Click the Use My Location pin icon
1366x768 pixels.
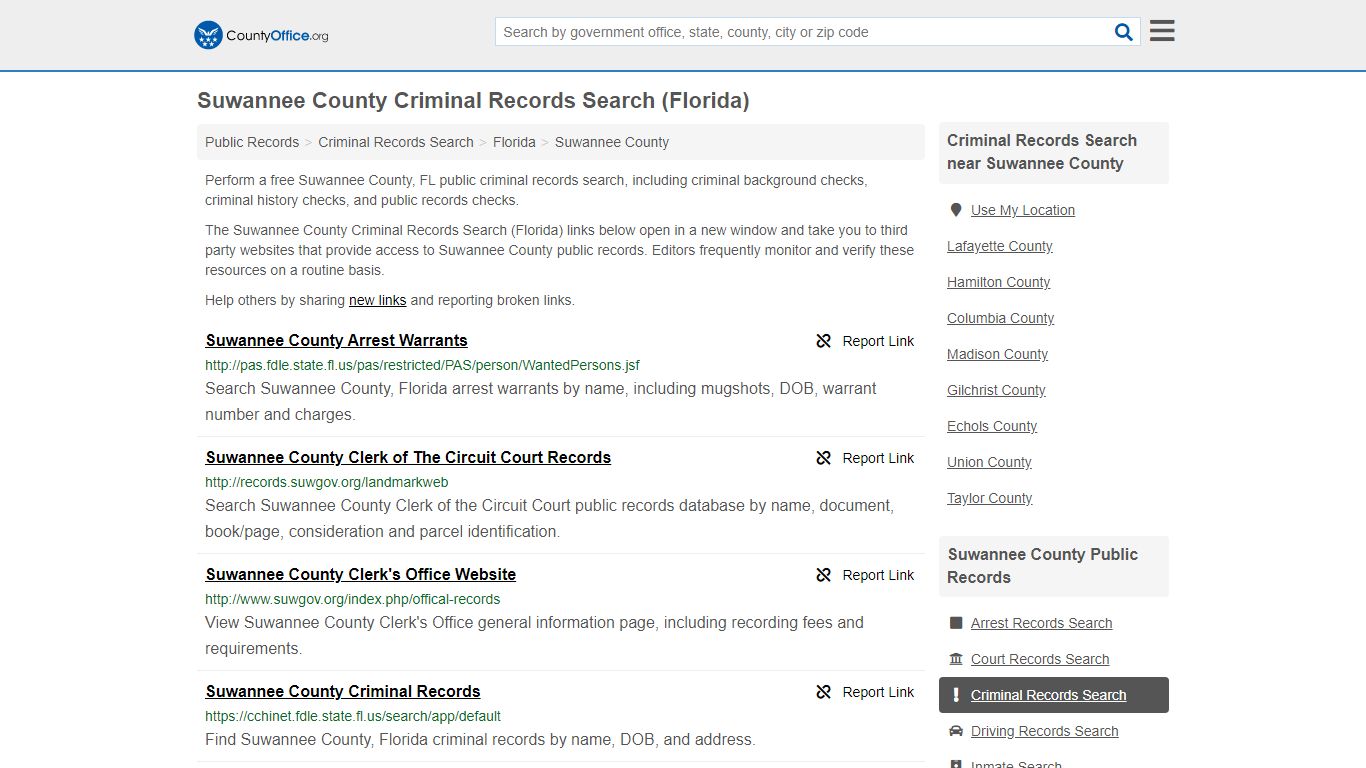(x=956, y=210)
